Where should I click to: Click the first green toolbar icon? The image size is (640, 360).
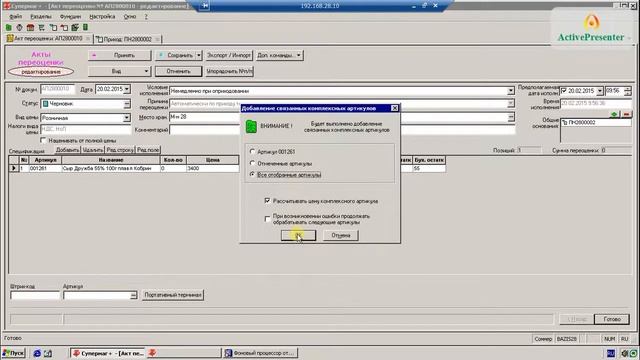9,27
